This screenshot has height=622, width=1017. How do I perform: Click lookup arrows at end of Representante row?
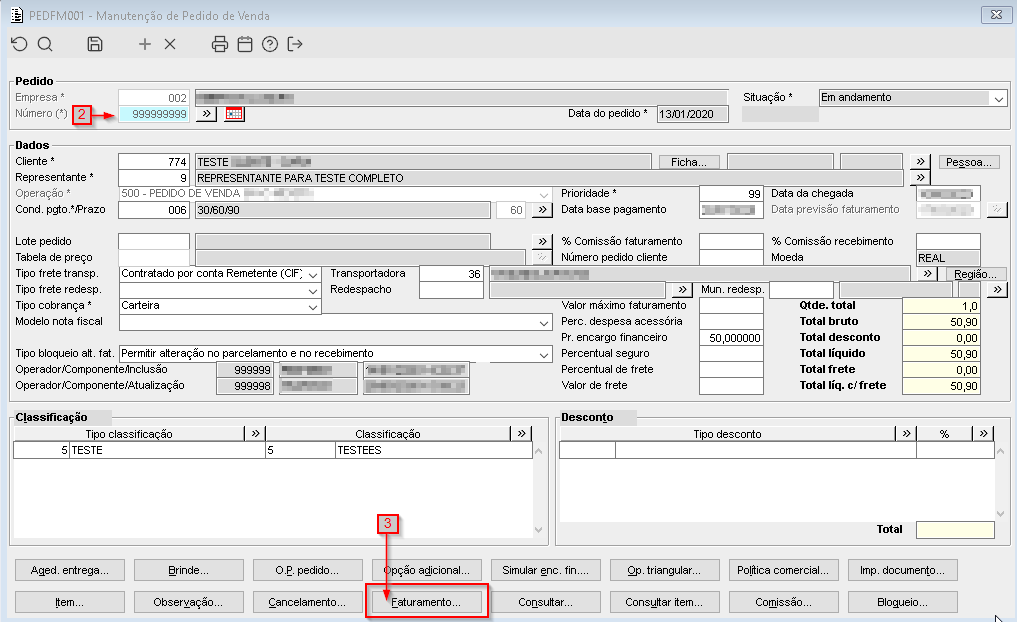point(920,177)
